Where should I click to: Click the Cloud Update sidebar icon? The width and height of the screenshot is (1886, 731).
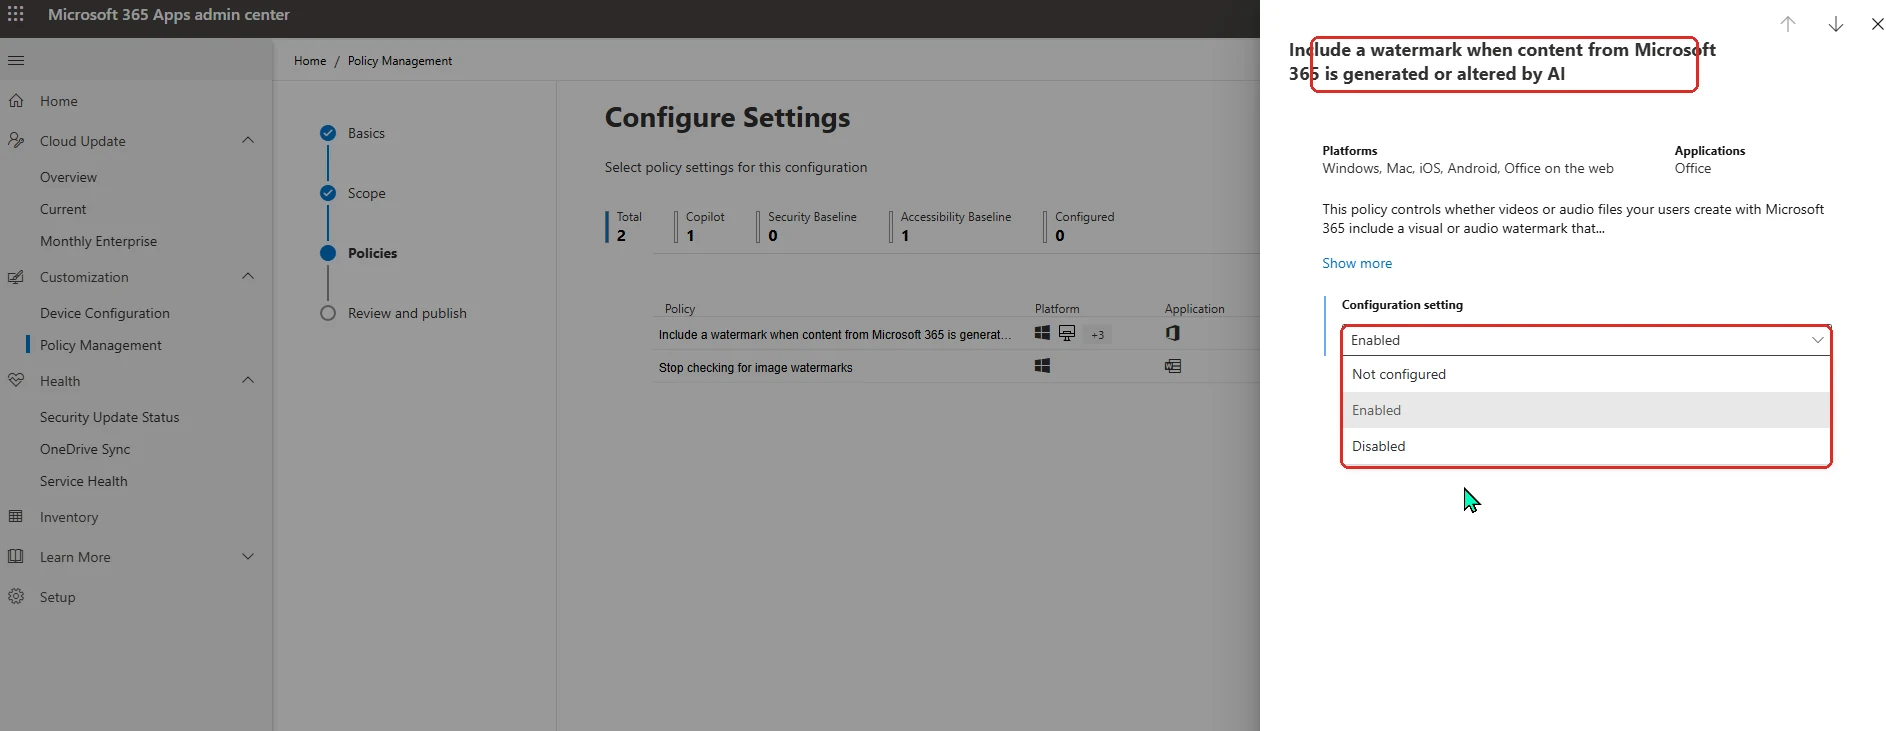point(16,141)
